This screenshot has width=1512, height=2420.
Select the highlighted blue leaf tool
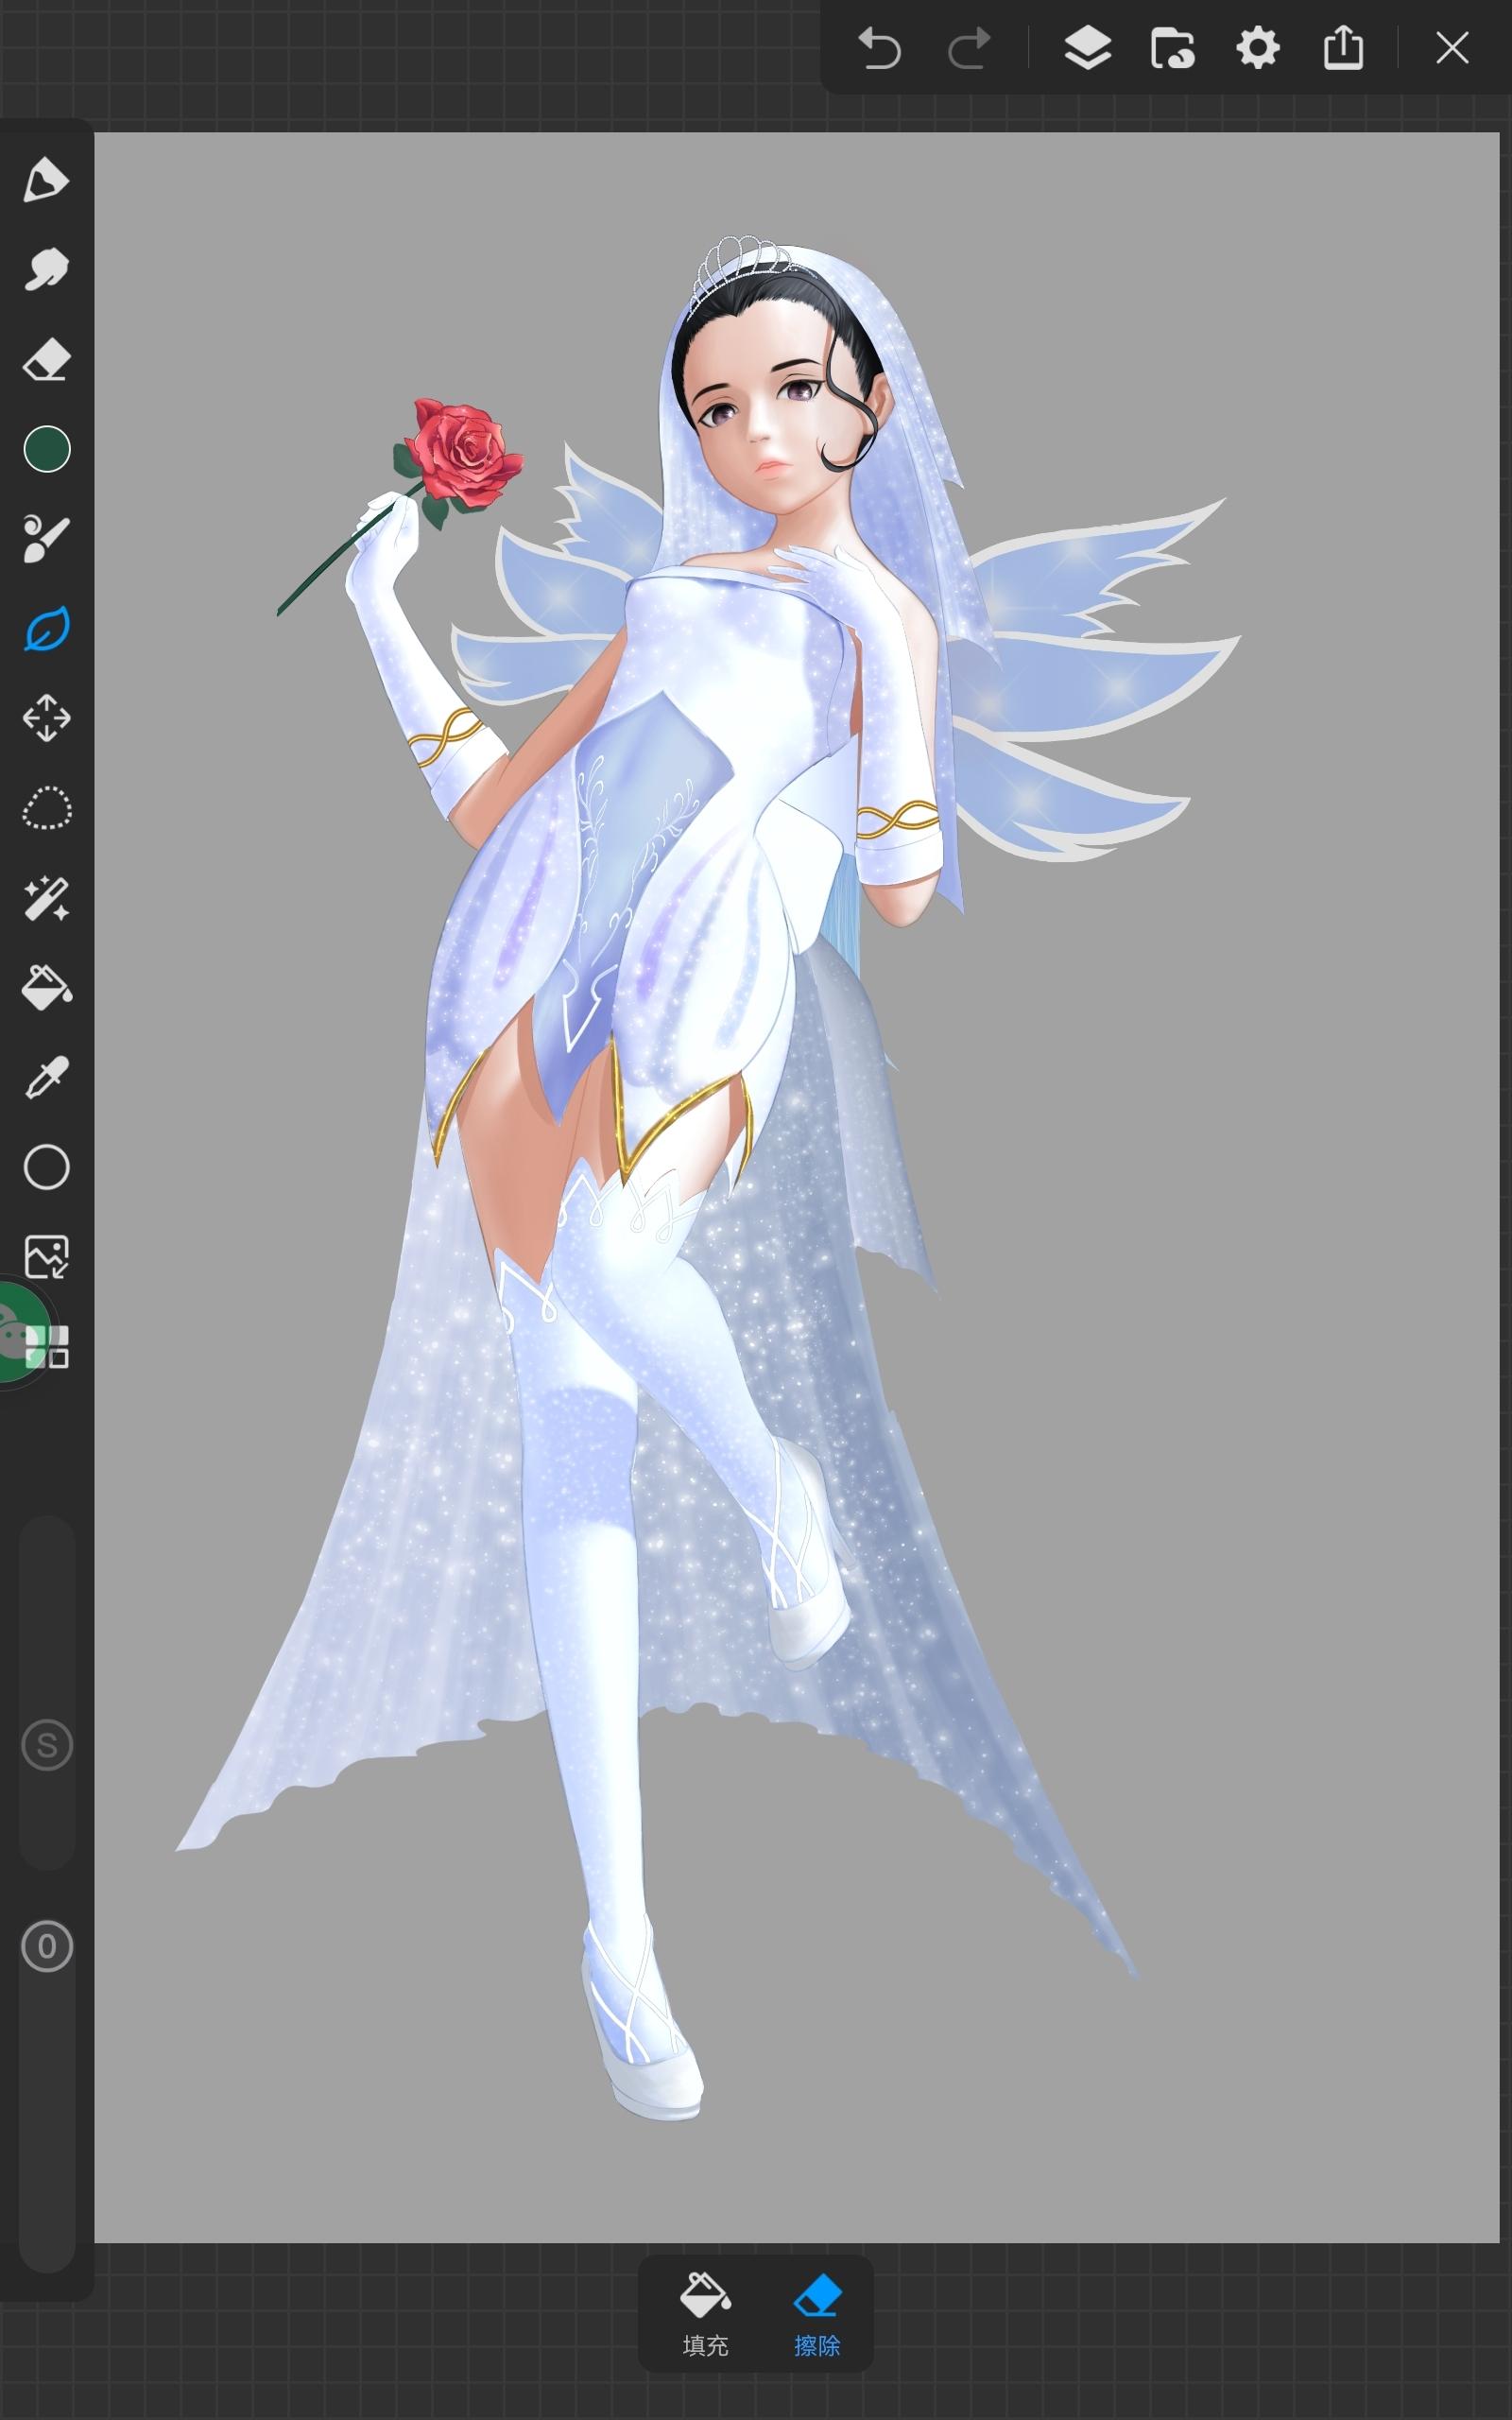click(x=46, y=629)
